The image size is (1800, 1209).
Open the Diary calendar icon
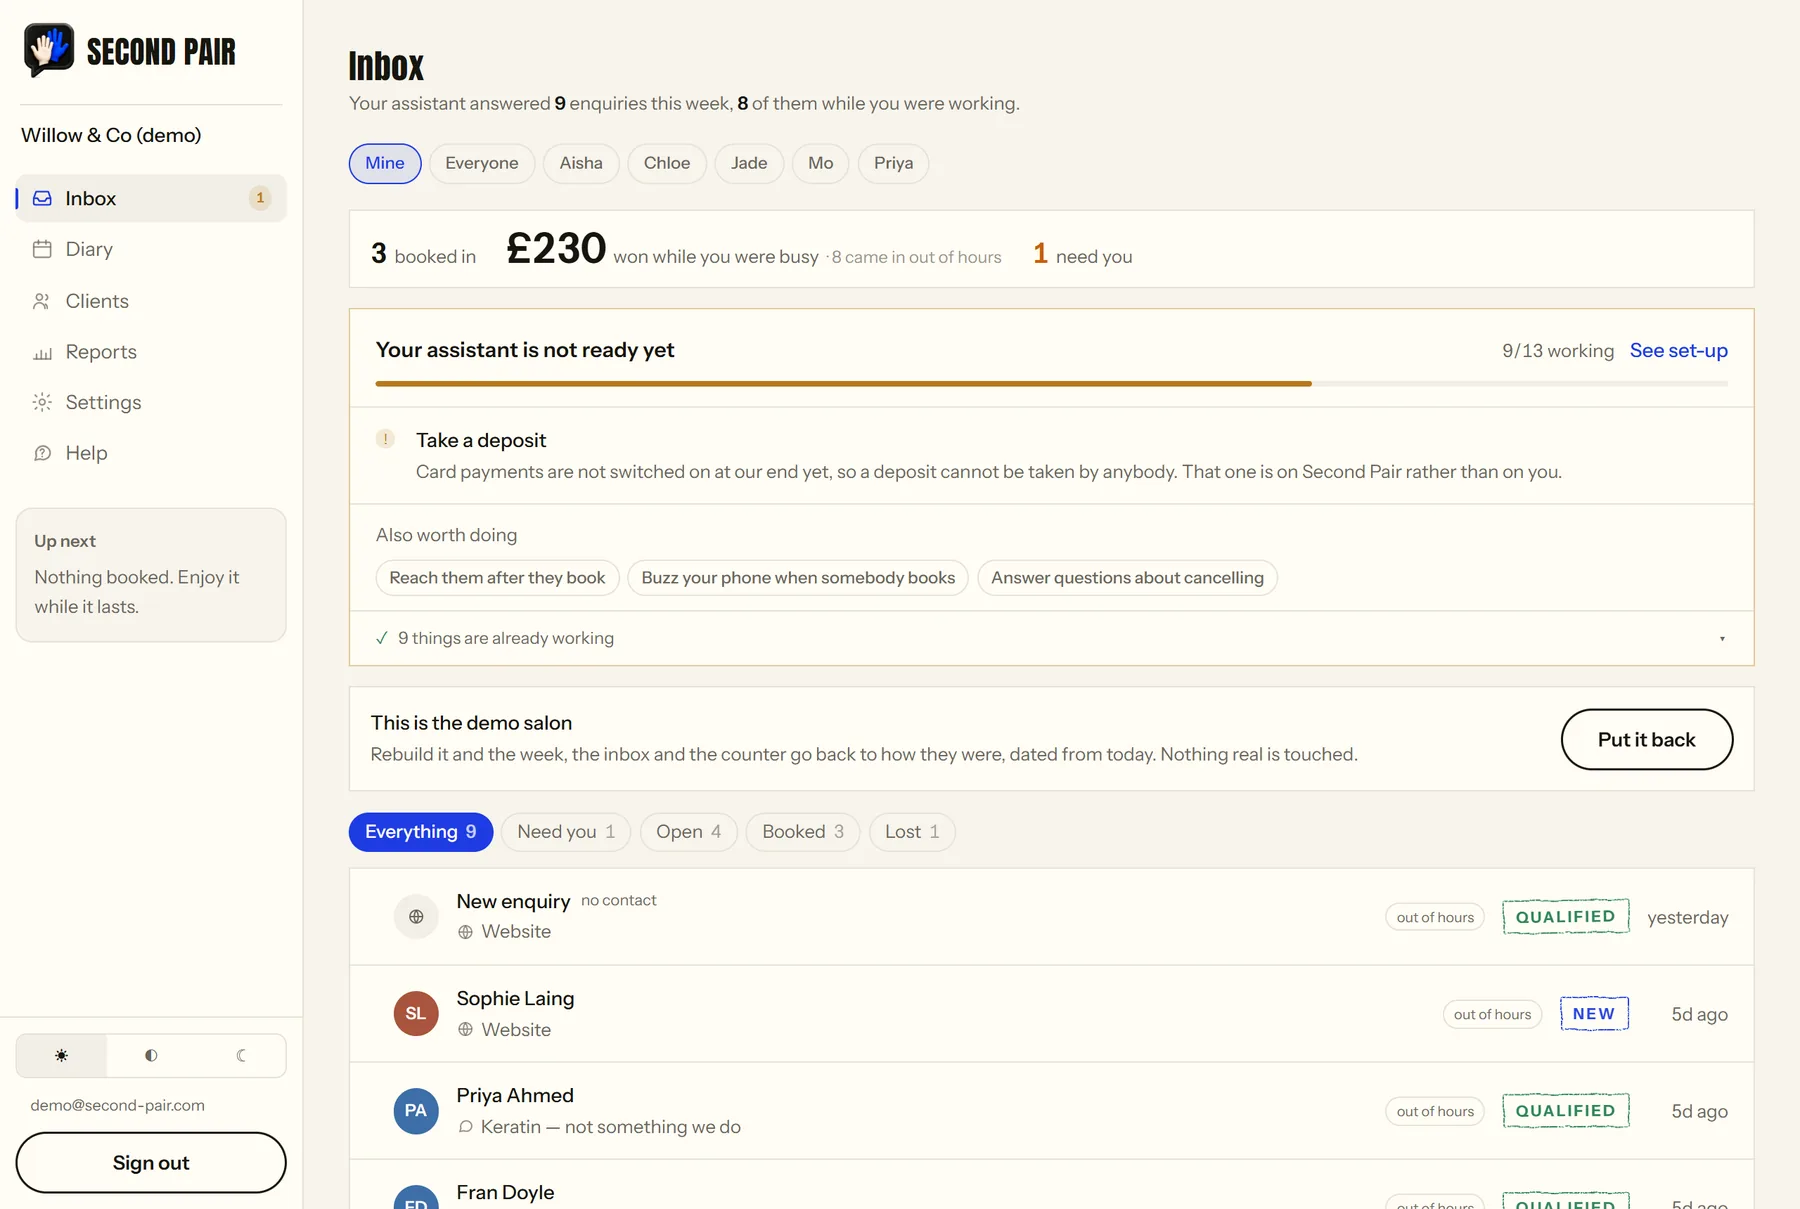[42, 249]
